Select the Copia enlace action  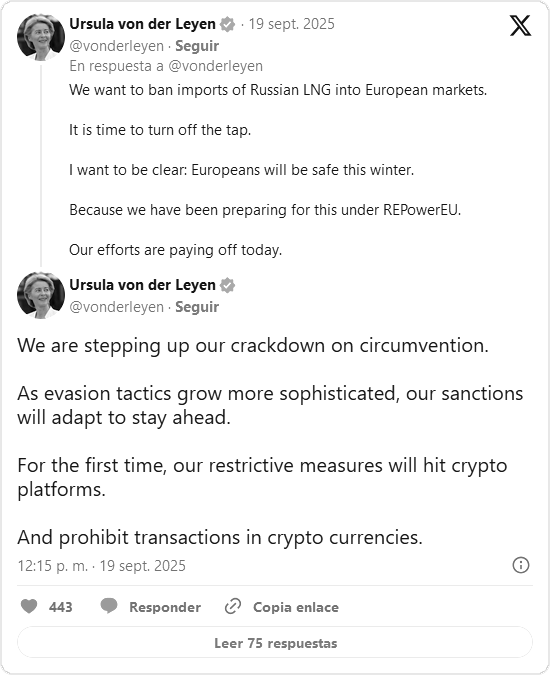click(296, 607)
